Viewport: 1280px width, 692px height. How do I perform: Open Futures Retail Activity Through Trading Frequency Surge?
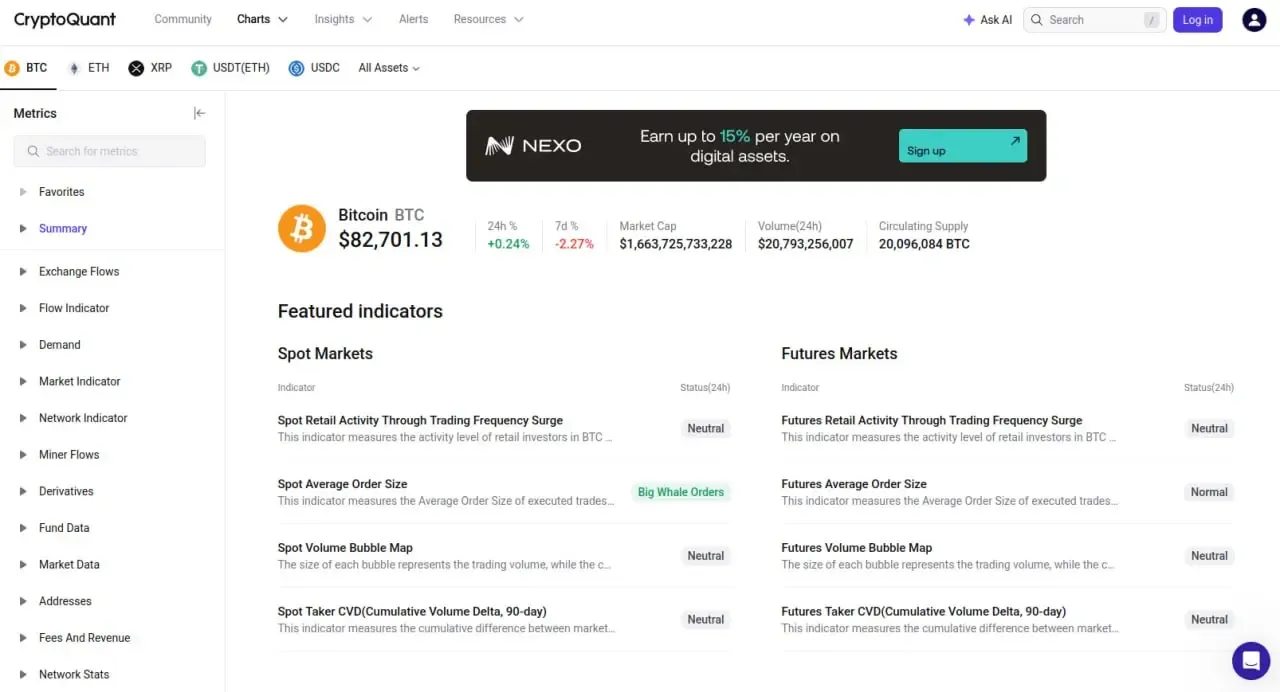931,421
